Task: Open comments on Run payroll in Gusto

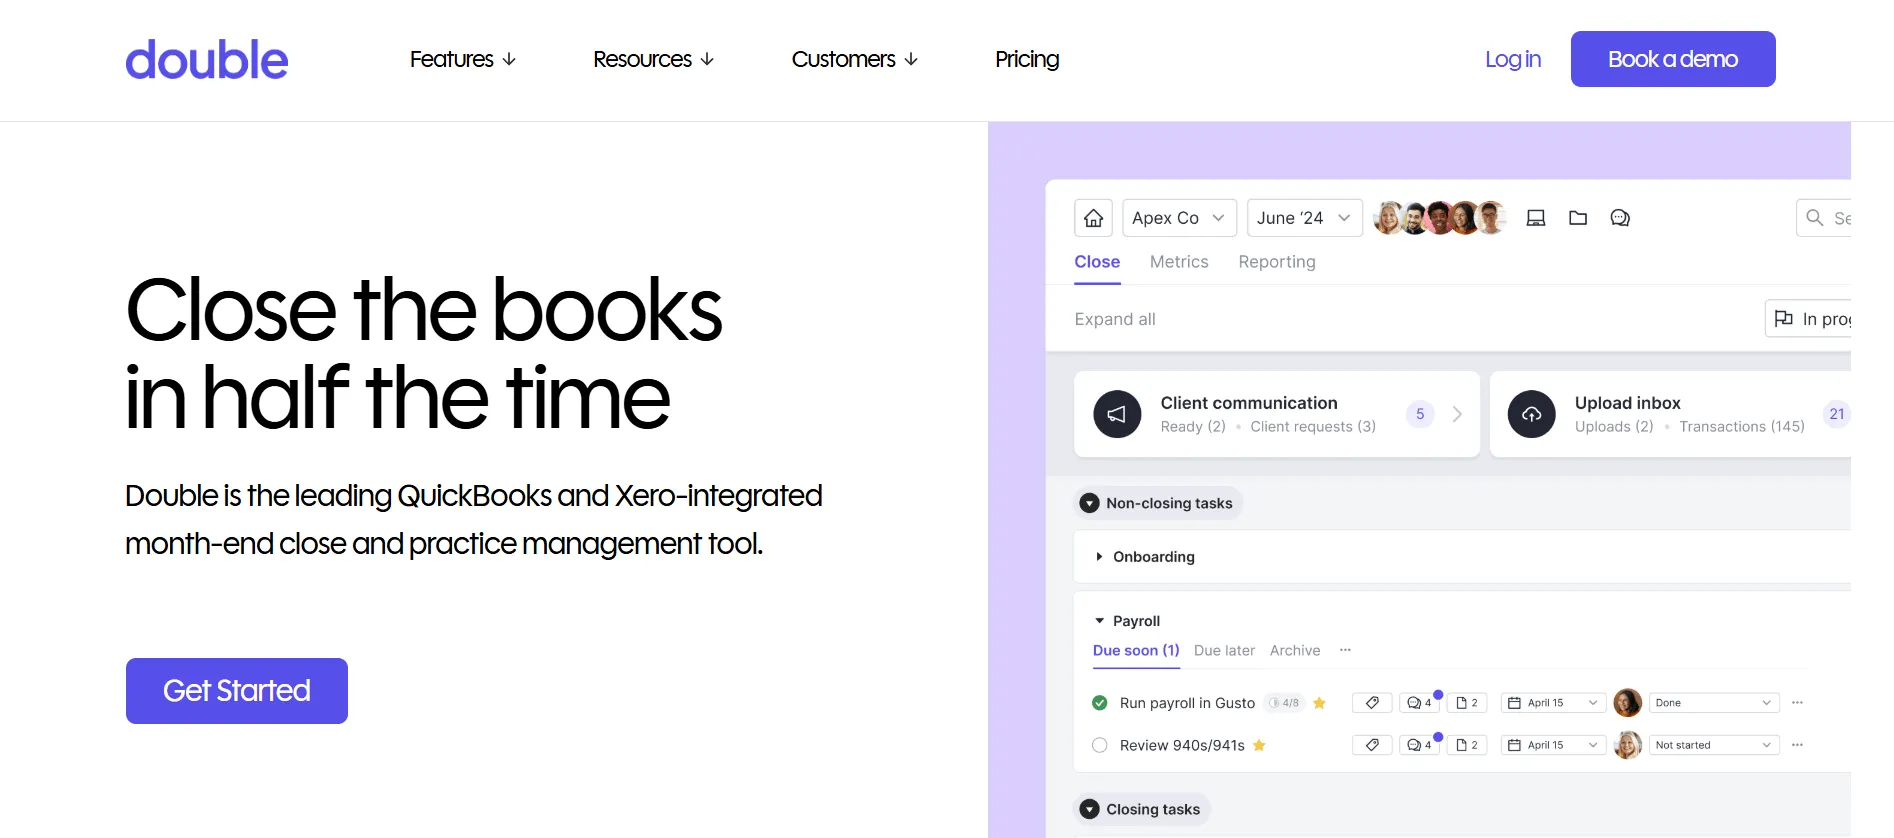Action: [x=1419, y=703]
